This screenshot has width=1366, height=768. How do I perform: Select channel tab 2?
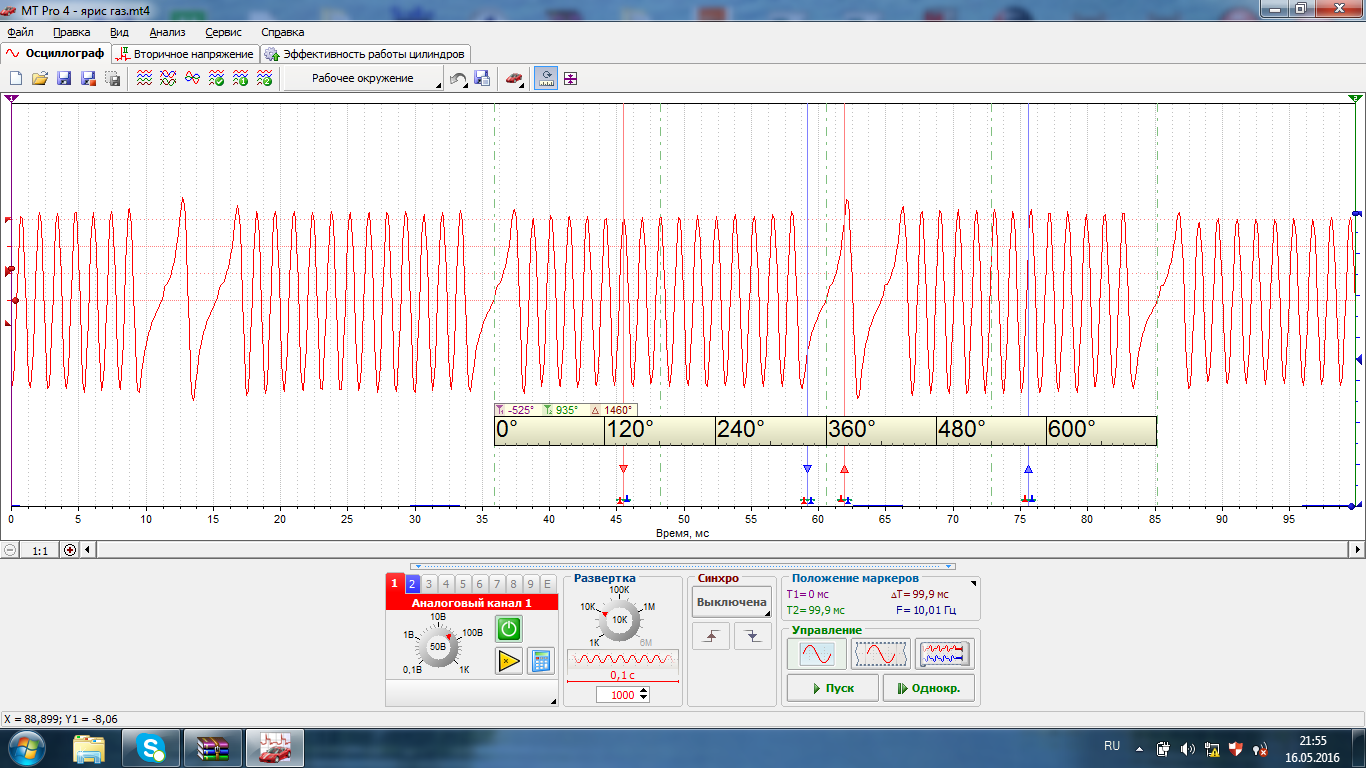[412, 584]
